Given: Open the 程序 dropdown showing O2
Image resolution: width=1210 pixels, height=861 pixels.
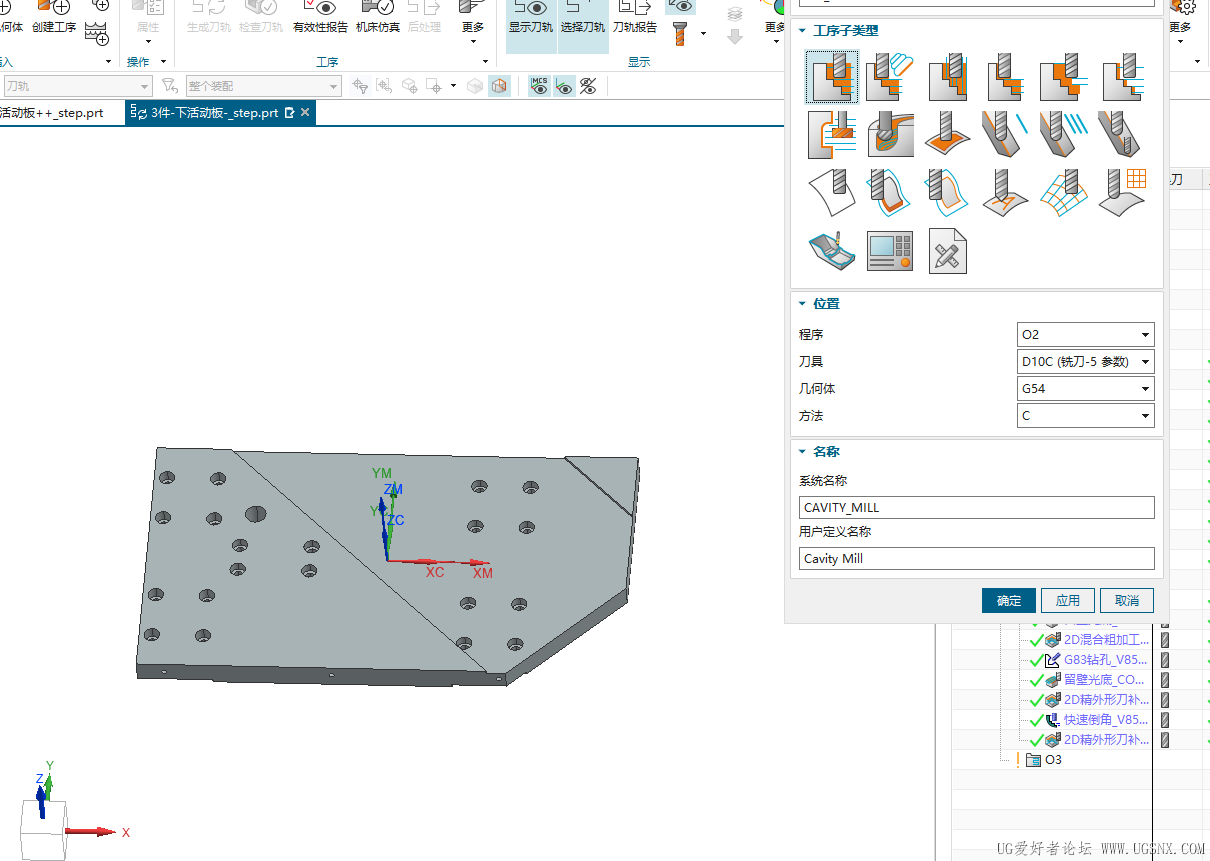Looking at the screenshot, I should (x=1085, y=335).
